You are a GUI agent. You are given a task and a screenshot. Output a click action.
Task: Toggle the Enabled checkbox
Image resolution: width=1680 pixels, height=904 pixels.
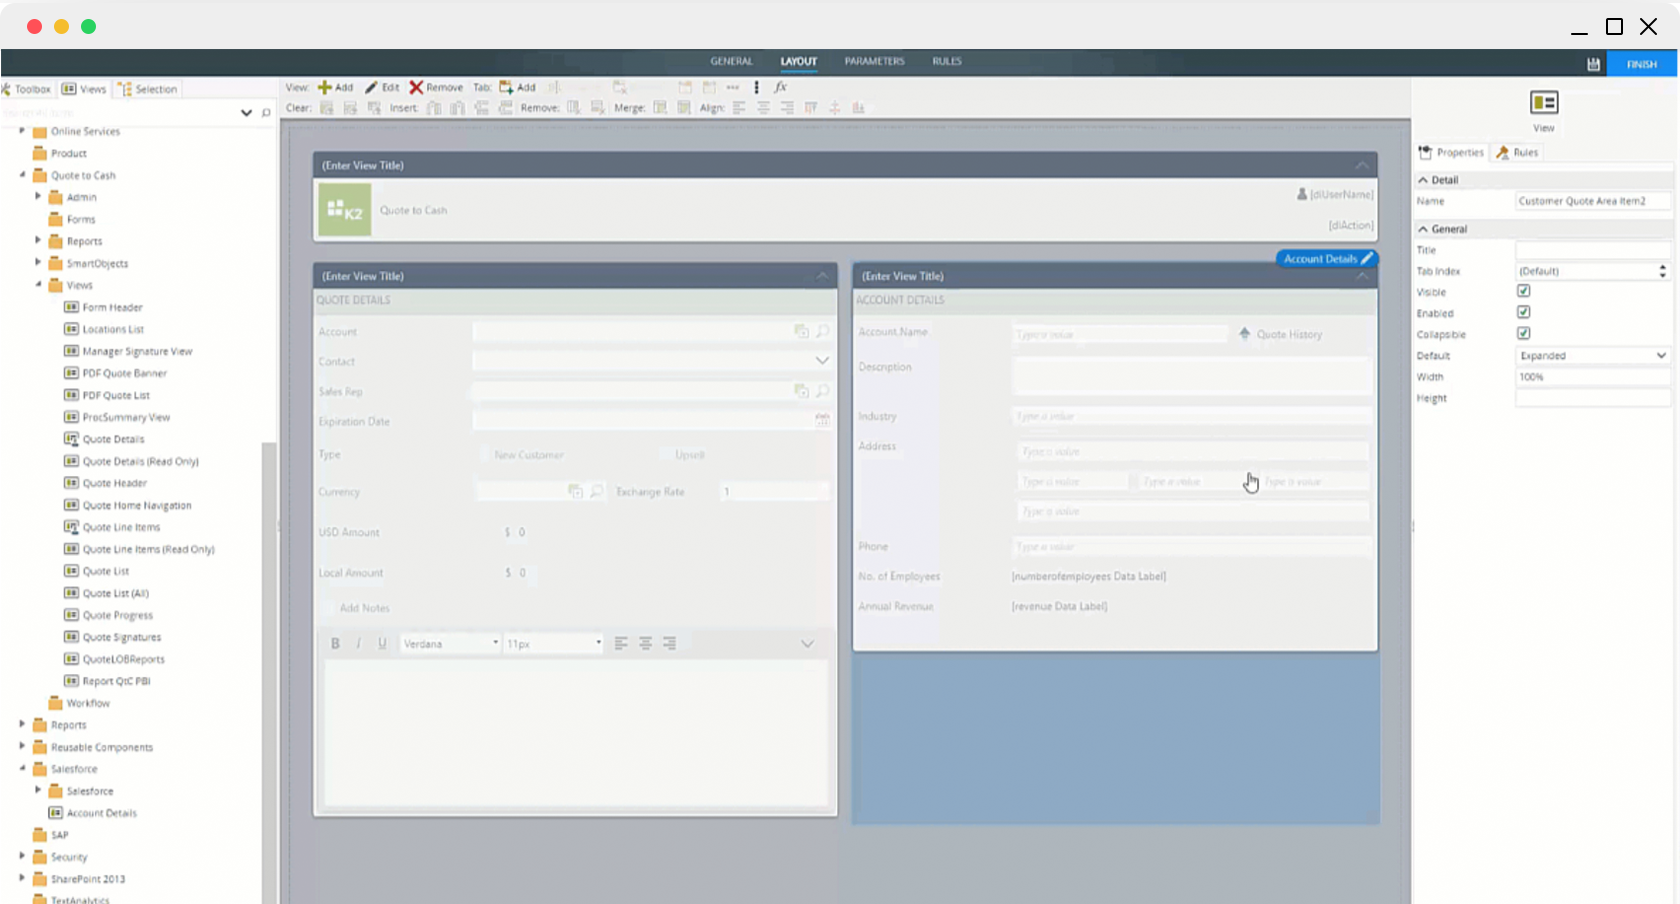(x=1523, y=312)
